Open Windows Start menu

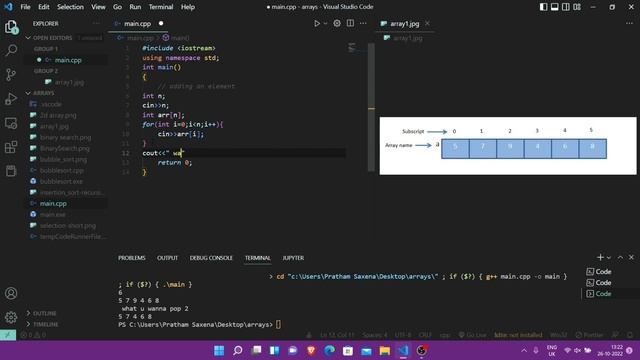[x=219, y=351]
